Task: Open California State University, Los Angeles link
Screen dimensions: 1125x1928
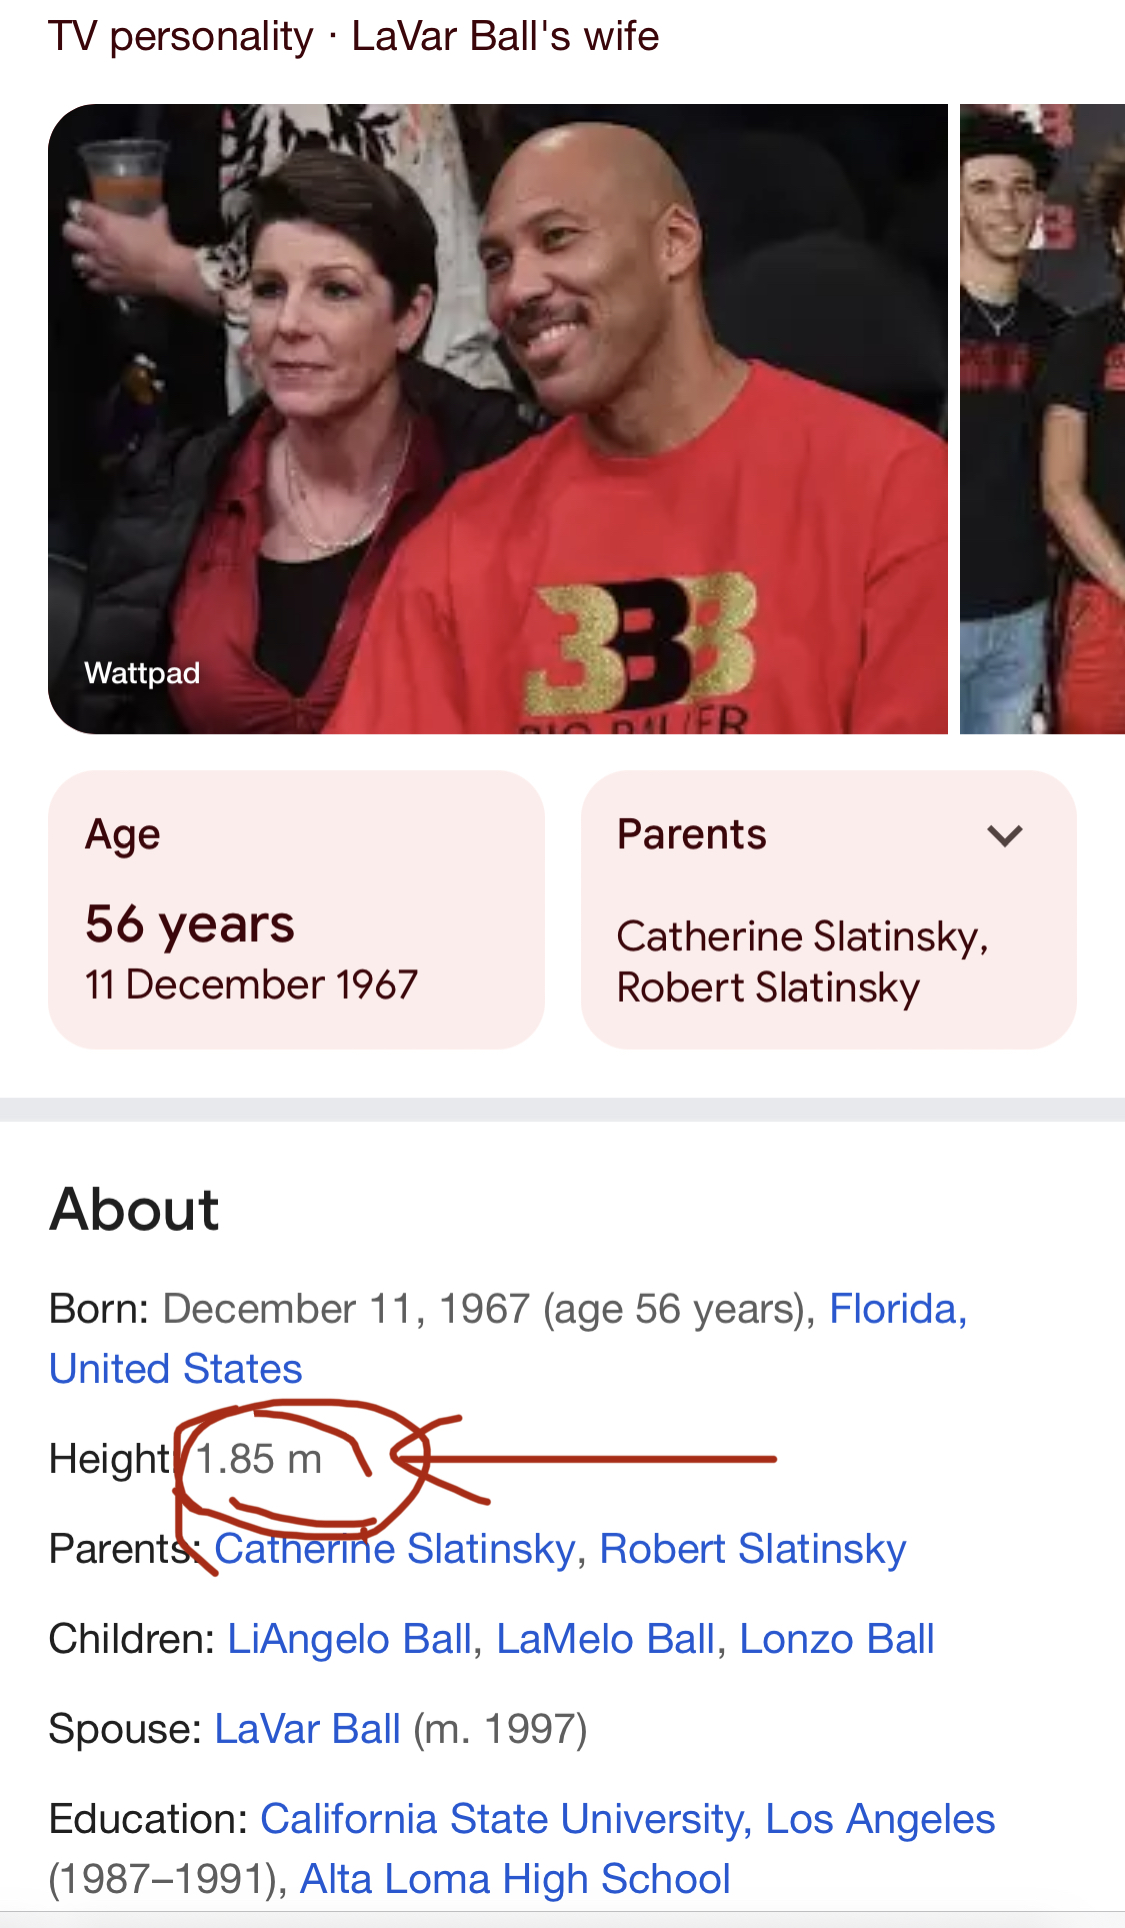Action: [627, 1818]
